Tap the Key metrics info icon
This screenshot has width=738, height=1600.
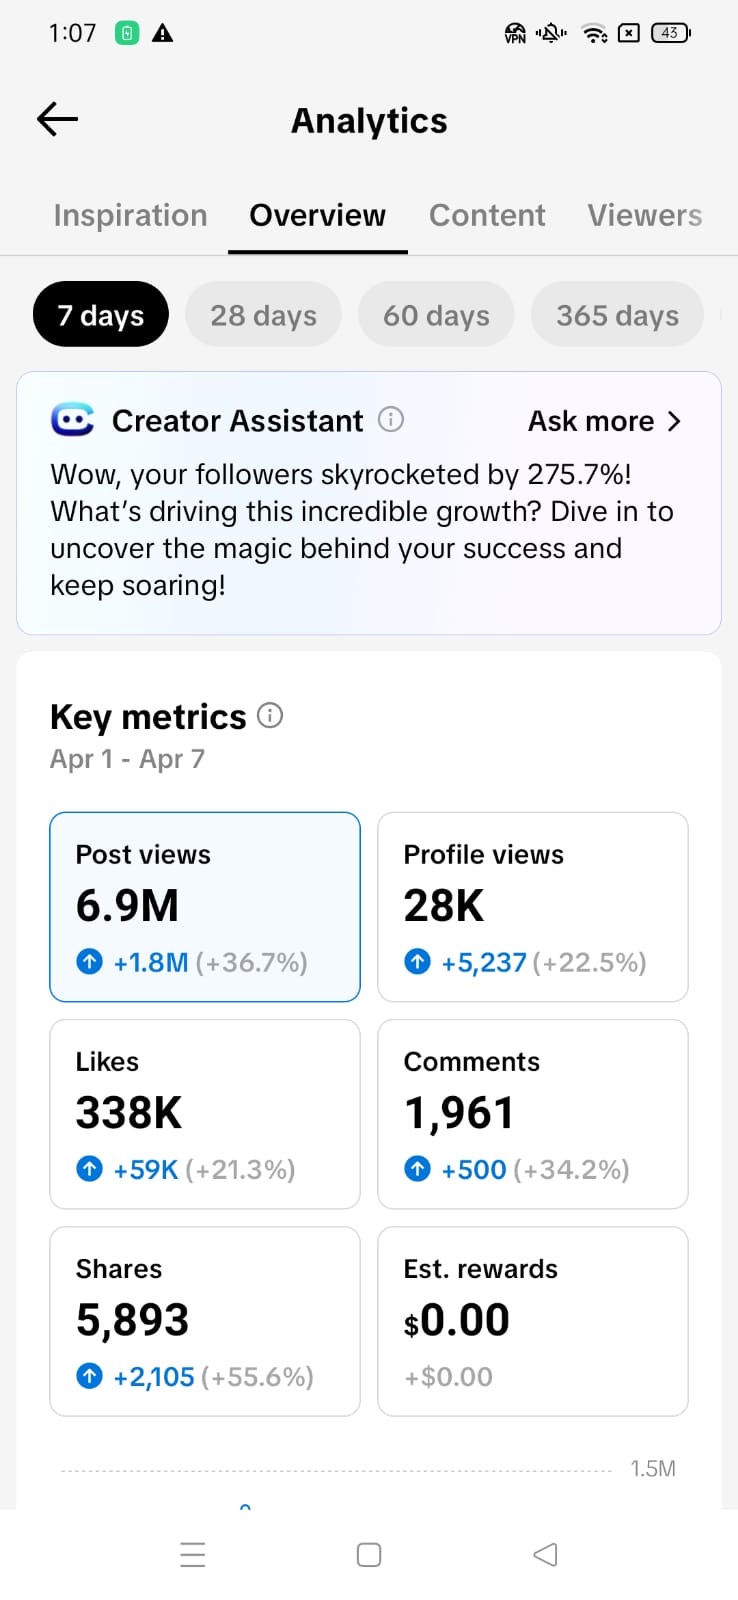(x=270, y=716)
